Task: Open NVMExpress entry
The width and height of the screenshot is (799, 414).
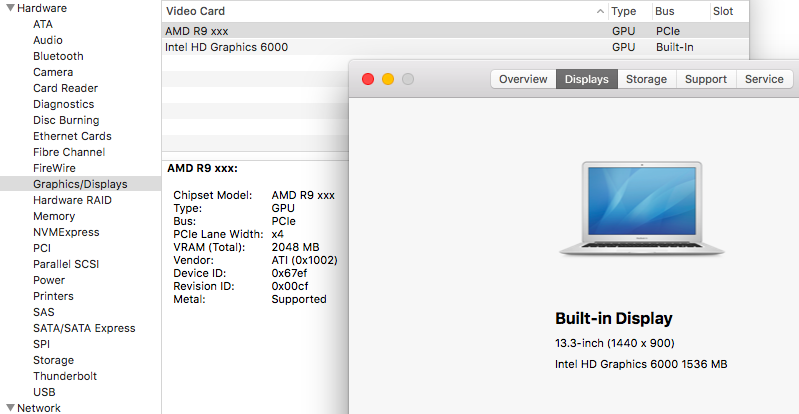Action: (x=66, y=232)
